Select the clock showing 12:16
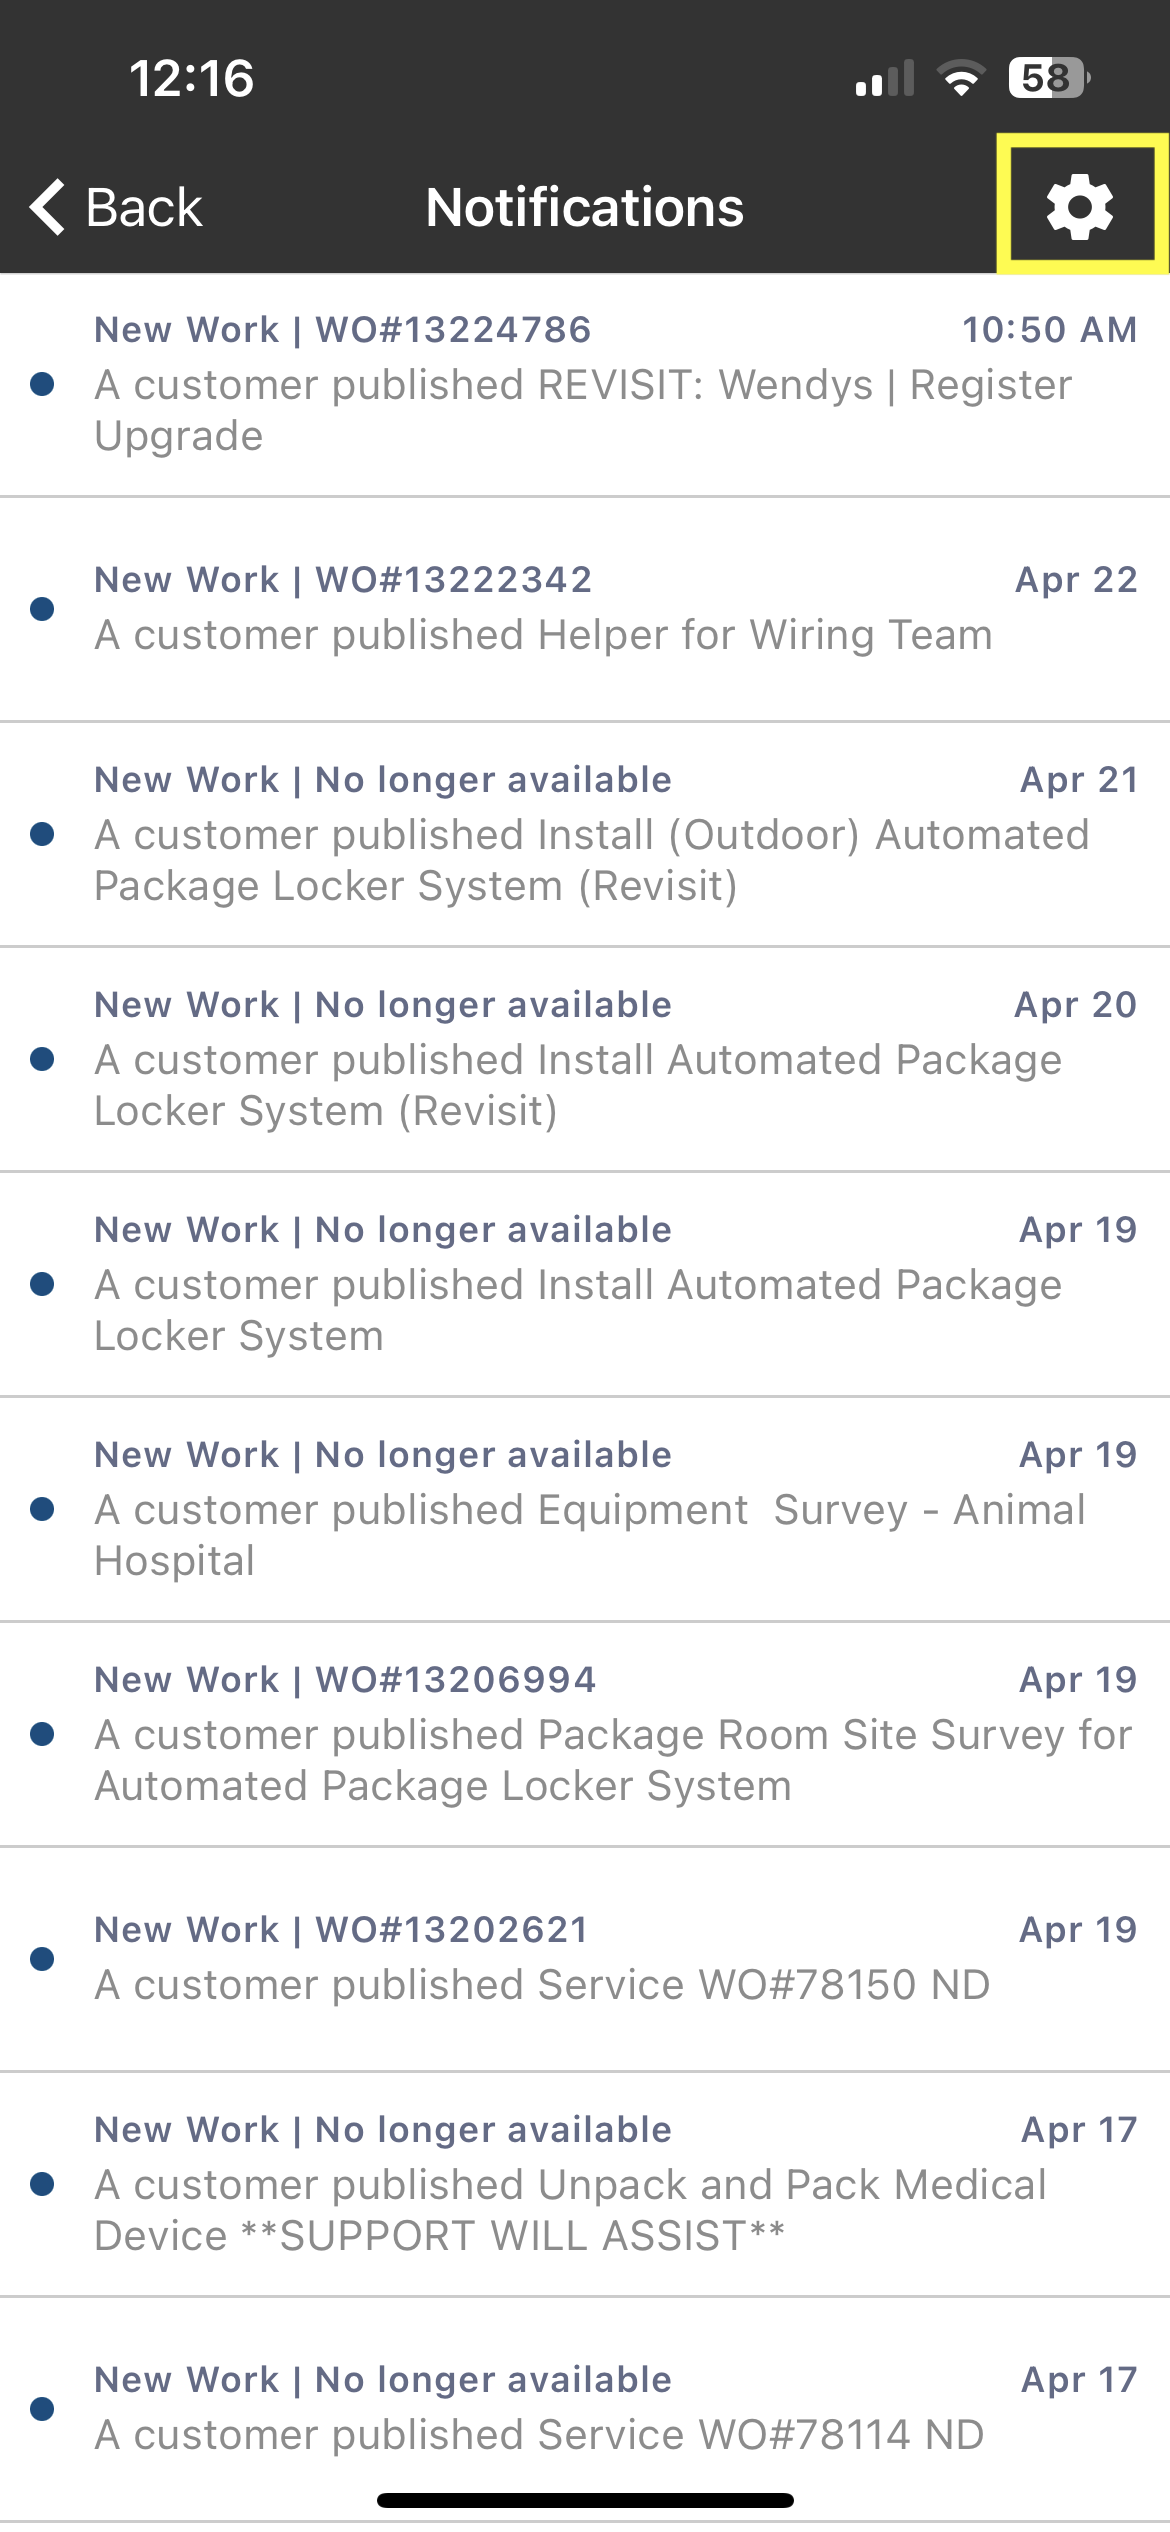This screenshot has width=1170, height=2532. 191,79
